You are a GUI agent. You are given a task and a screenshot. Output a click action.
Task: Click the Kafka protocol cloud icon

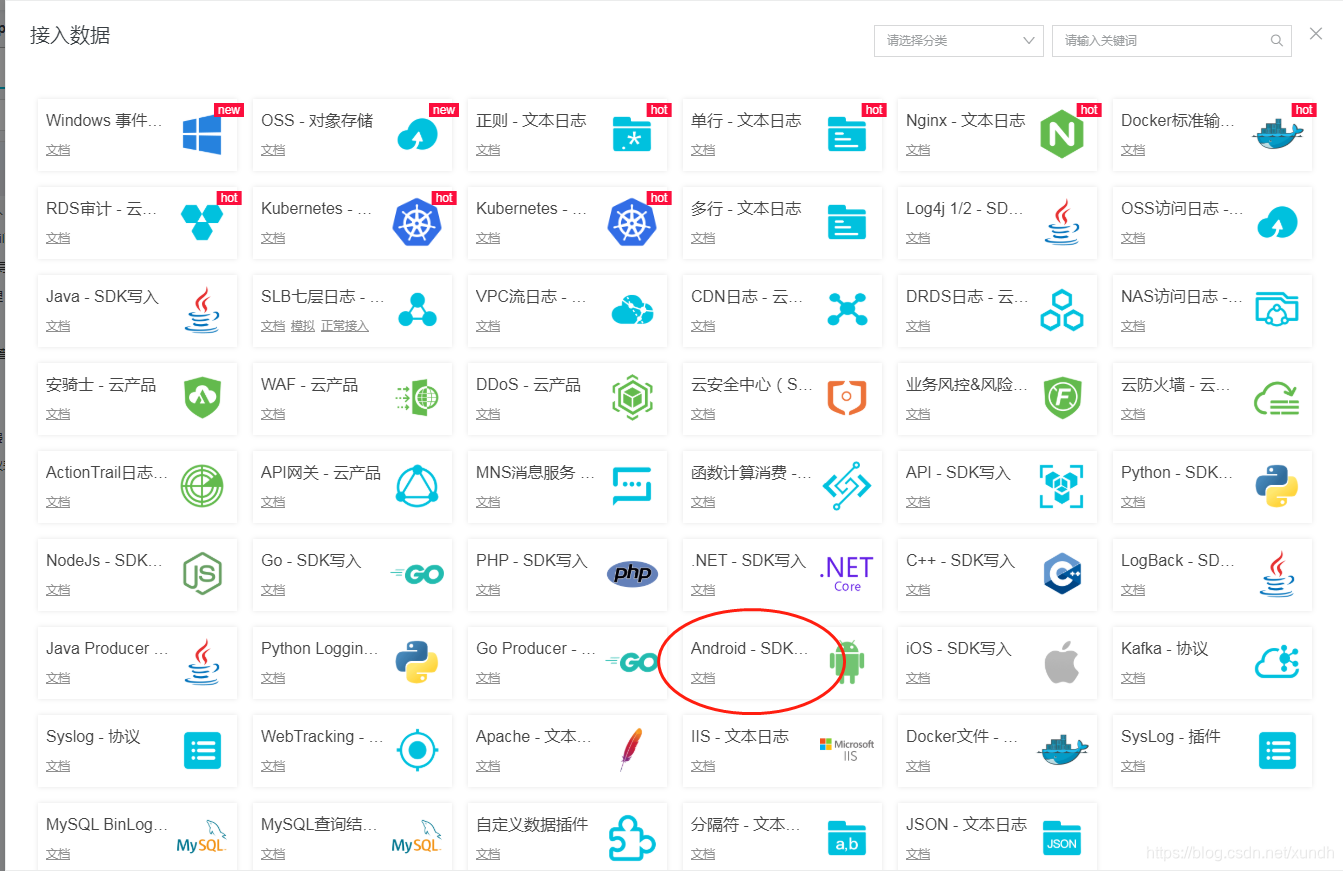[x=1277, y=662]
